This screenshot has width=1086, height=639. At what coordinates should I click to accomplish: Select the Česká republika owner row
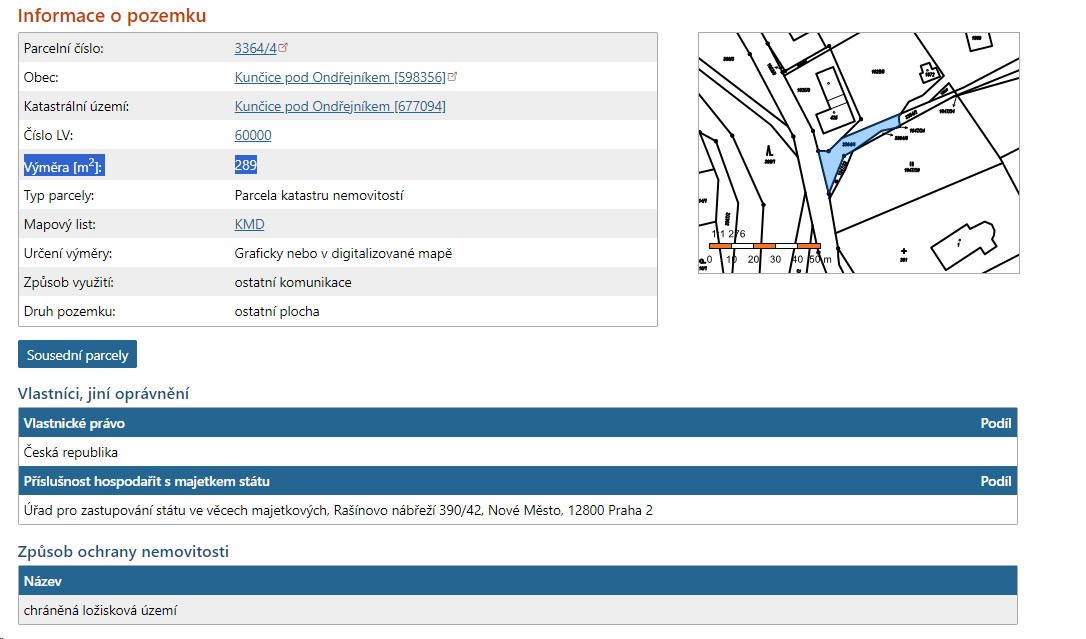[71, 452]
